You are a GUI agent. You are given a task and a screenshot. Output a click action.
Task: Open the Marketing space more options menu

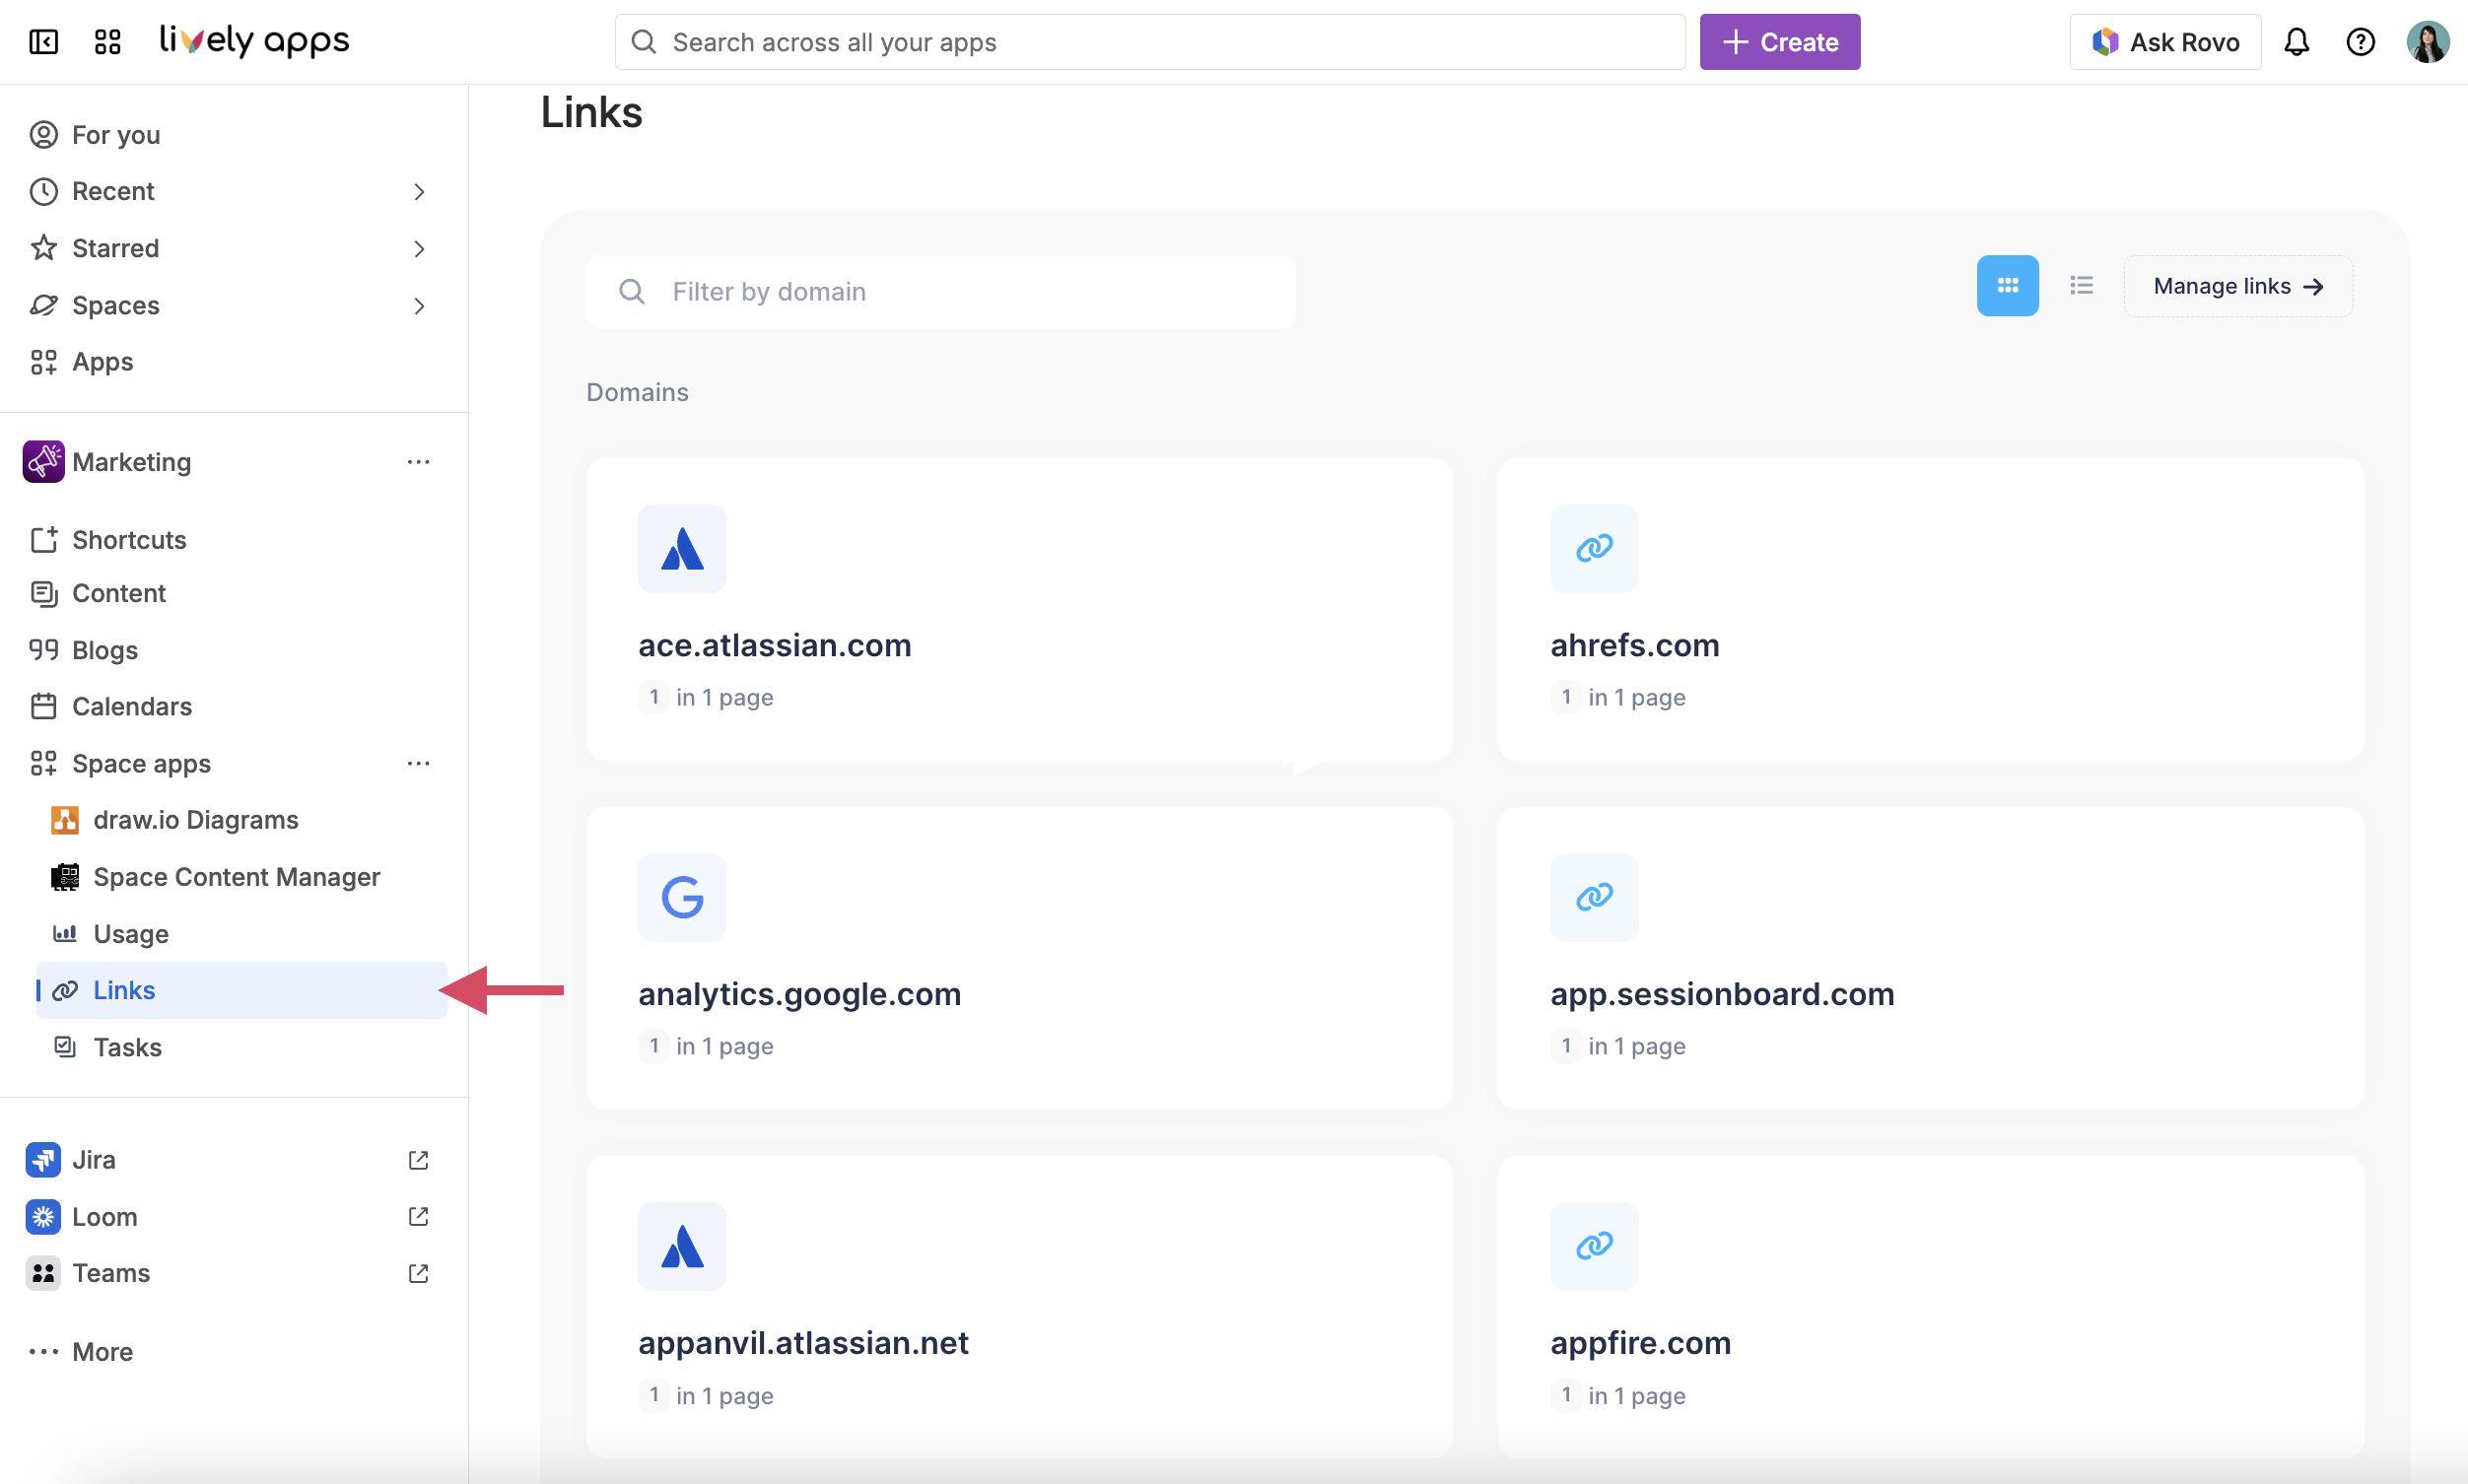[x=419, y=461]
